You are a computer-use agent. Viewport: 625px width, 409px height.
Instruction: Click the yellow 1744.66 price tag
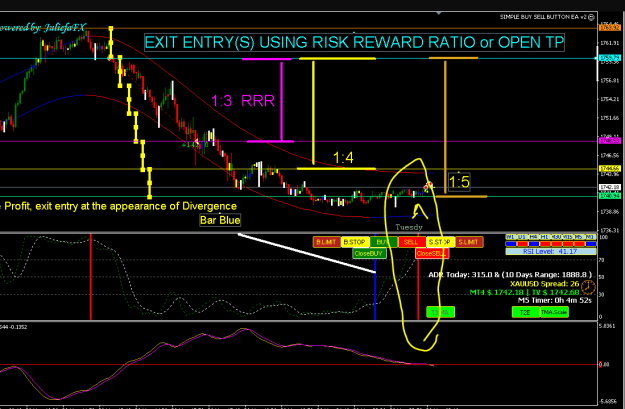[610, 169]
